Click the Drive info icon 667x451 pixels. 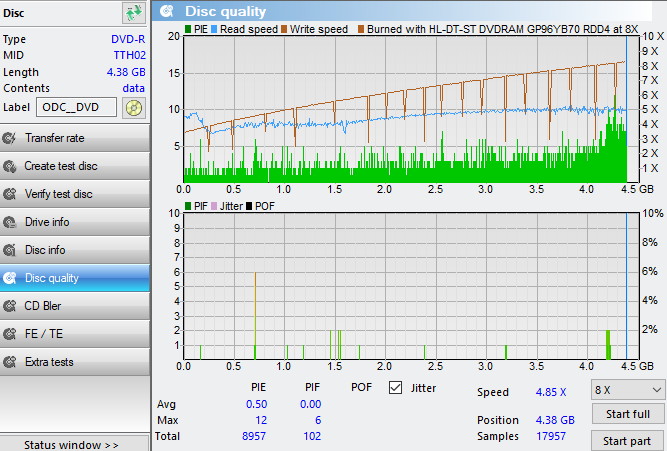tap(10, 222)
